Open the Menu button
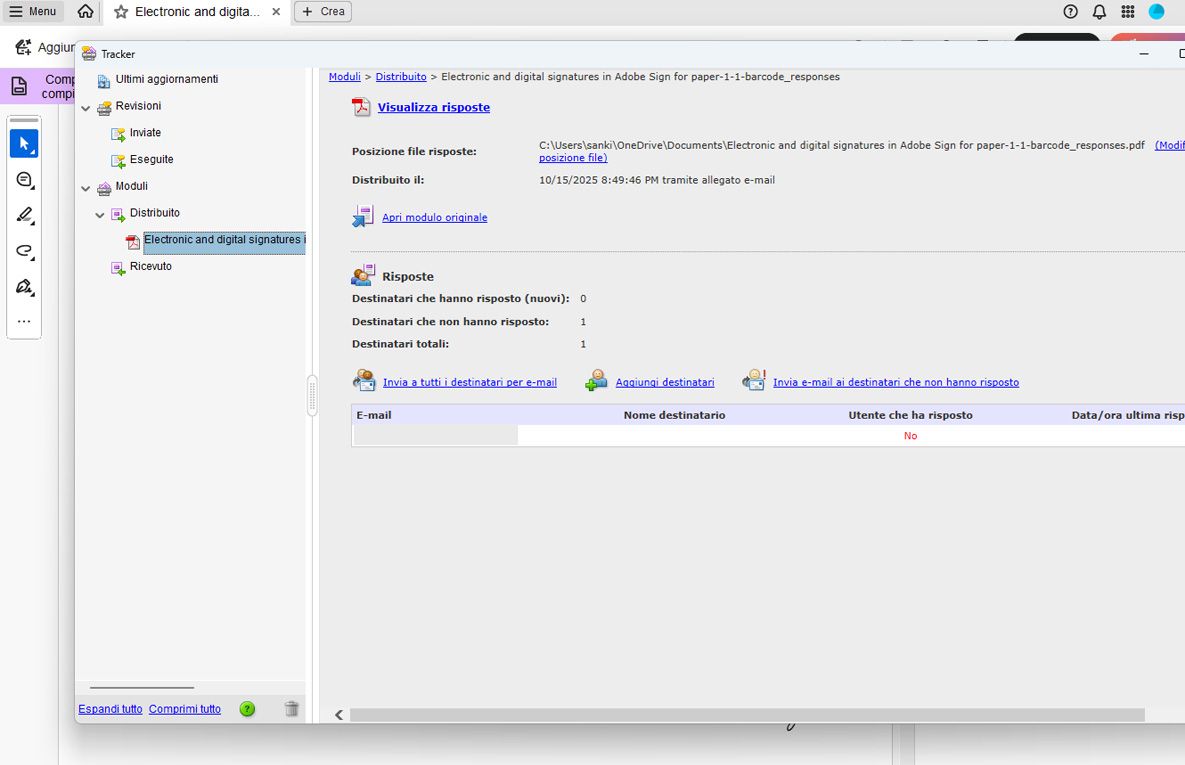 [33, 11]
